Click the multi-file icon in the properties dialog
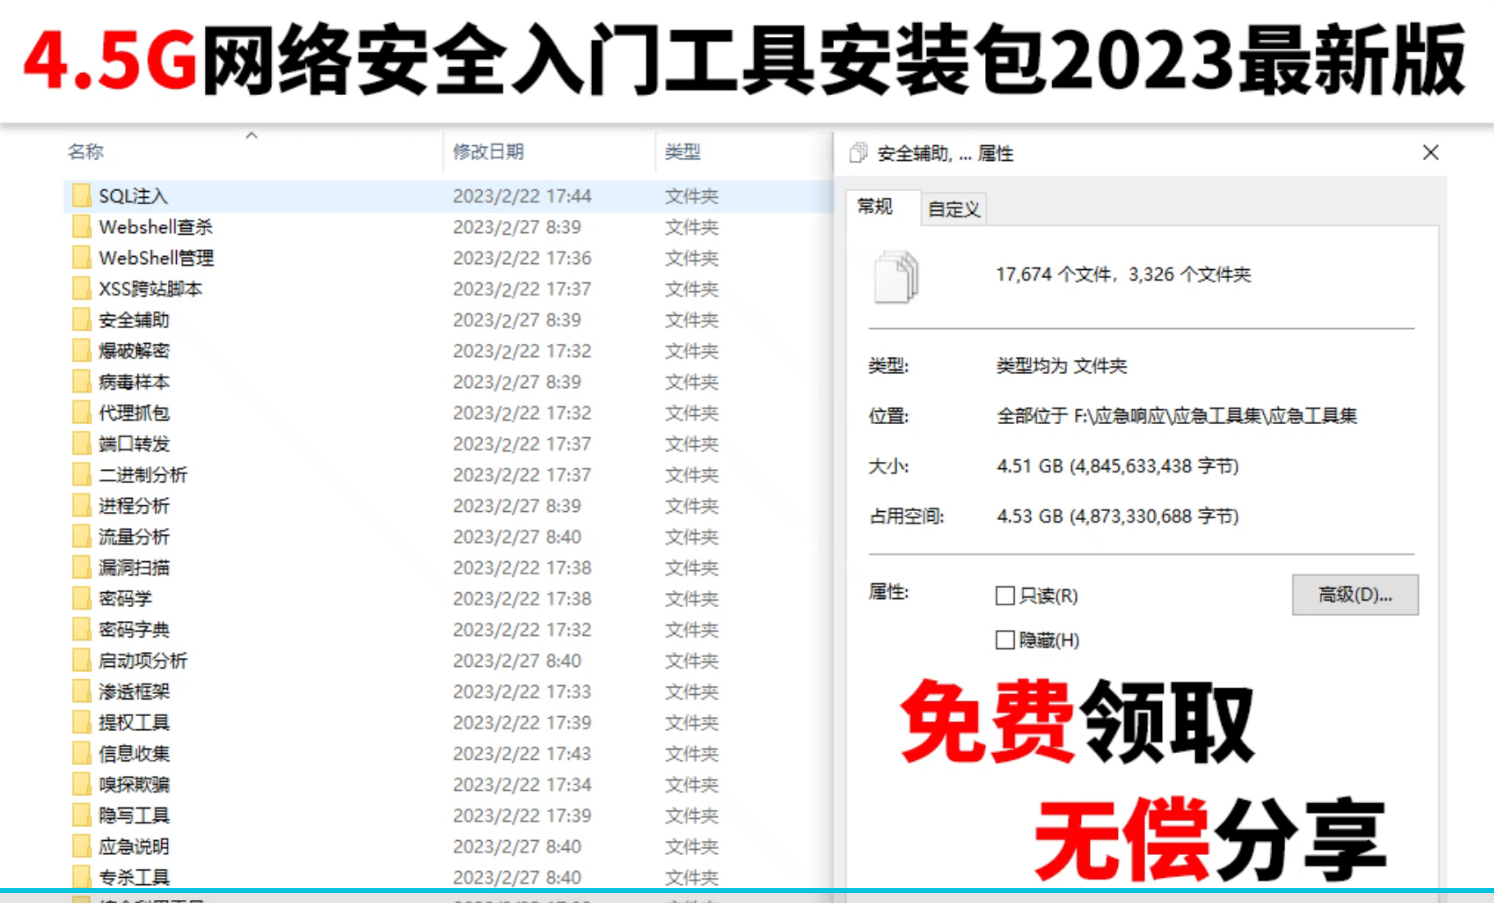The height and width of the screenshot is (903, 1494). point(895,277)
